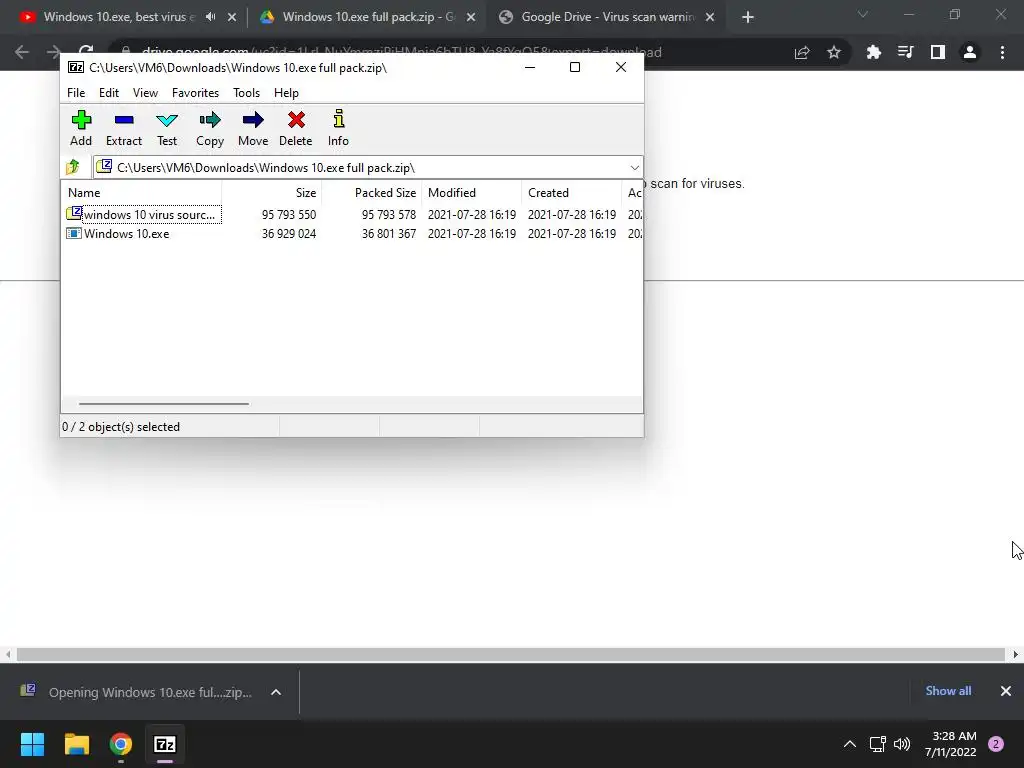Close the Chrome downloads bar
Image resolution: width=1024 pixels, height=768 pixels.
coord(1006,691)
